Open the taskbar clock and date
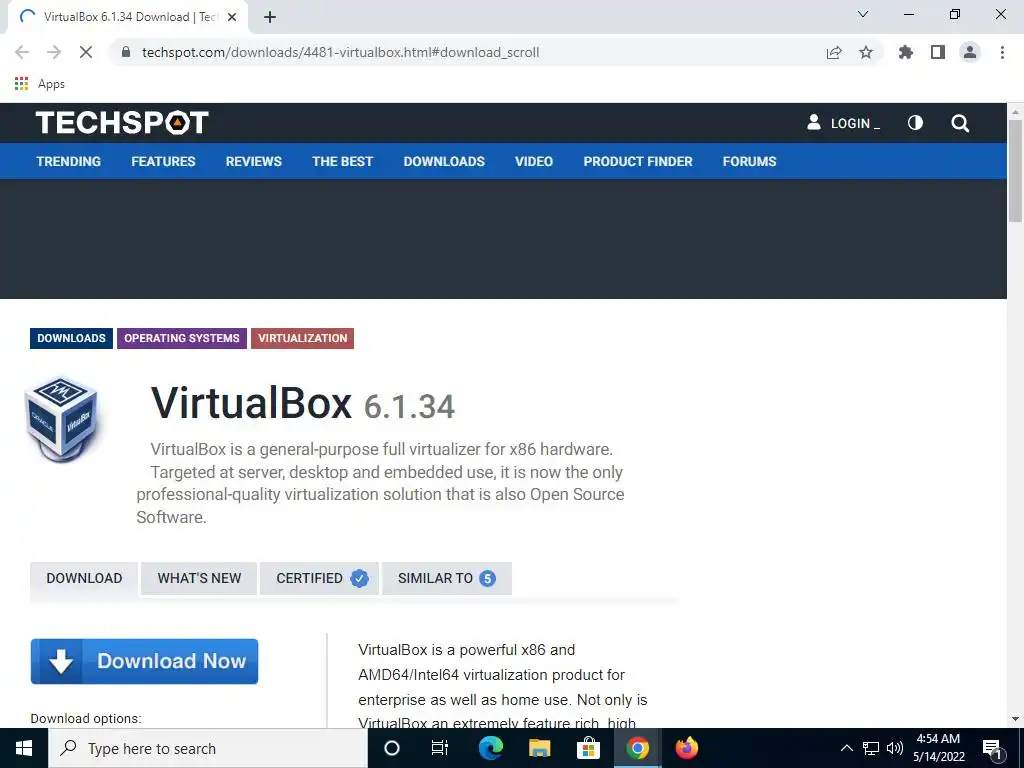 938,748
